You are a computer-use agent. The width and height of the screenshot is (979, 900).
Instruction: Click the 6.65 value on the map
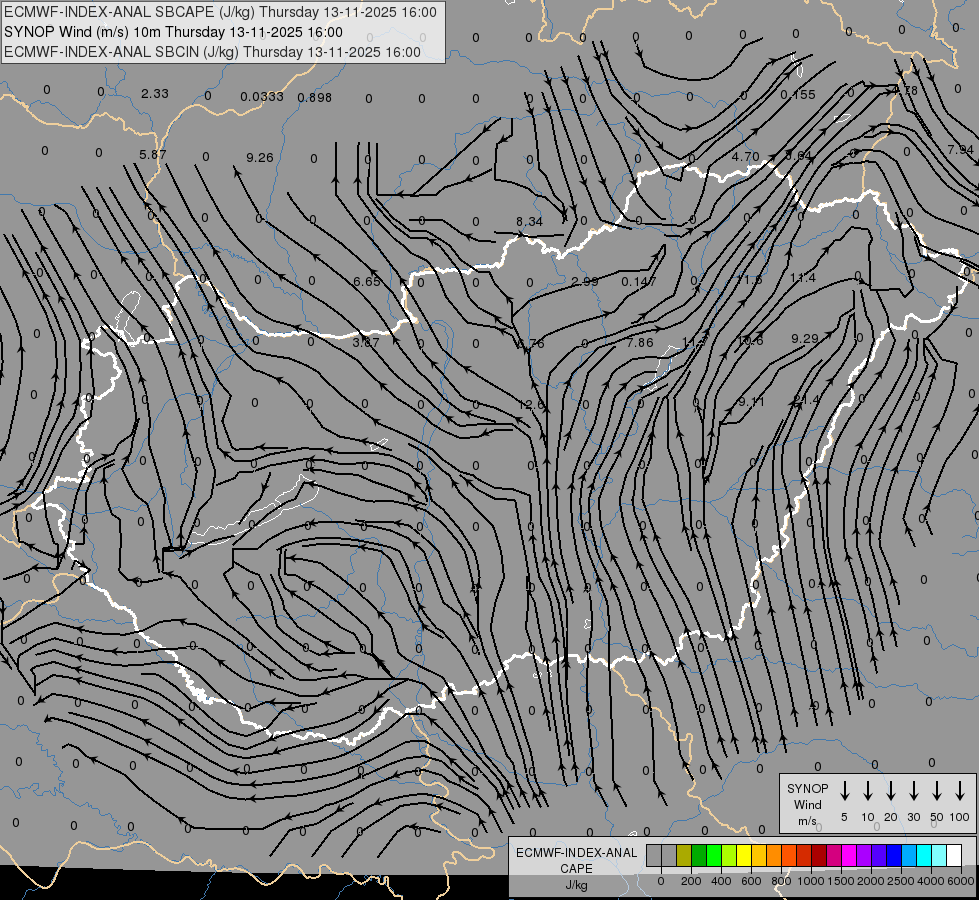[x=367, y=282]
